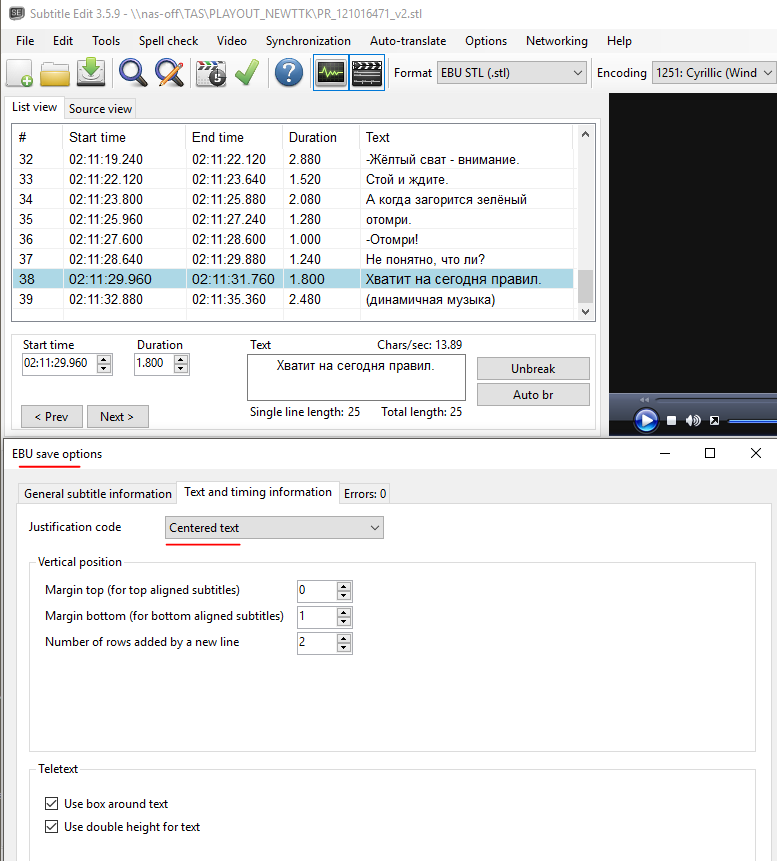
Task: Toggle the video player clapper icon
Action: click(x=367, y=72)
